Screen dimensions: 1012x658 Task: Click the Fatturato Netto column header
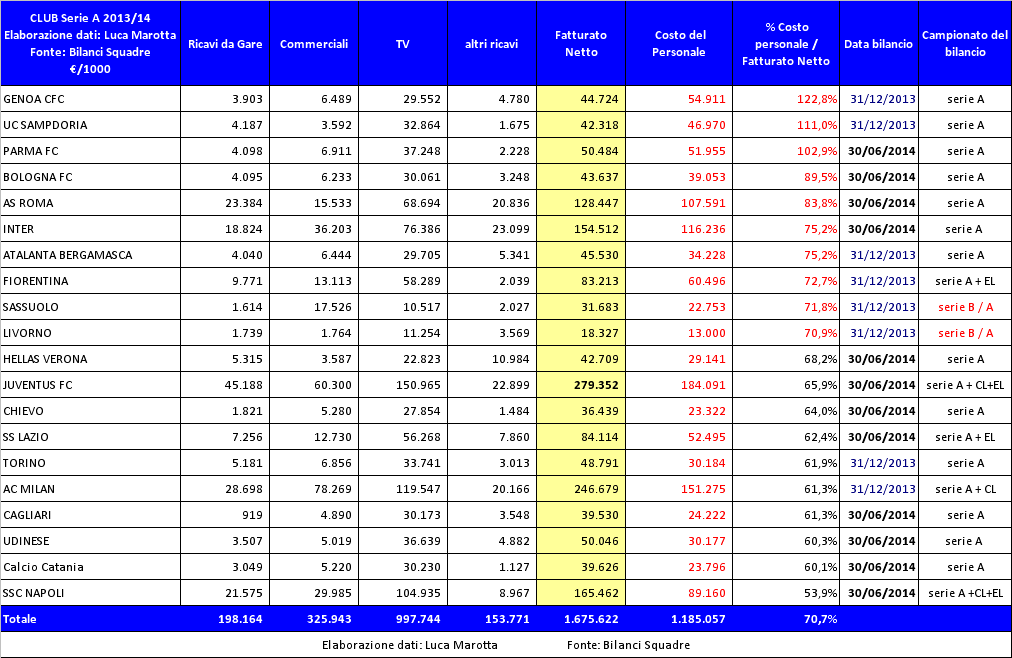coord(581,44)
